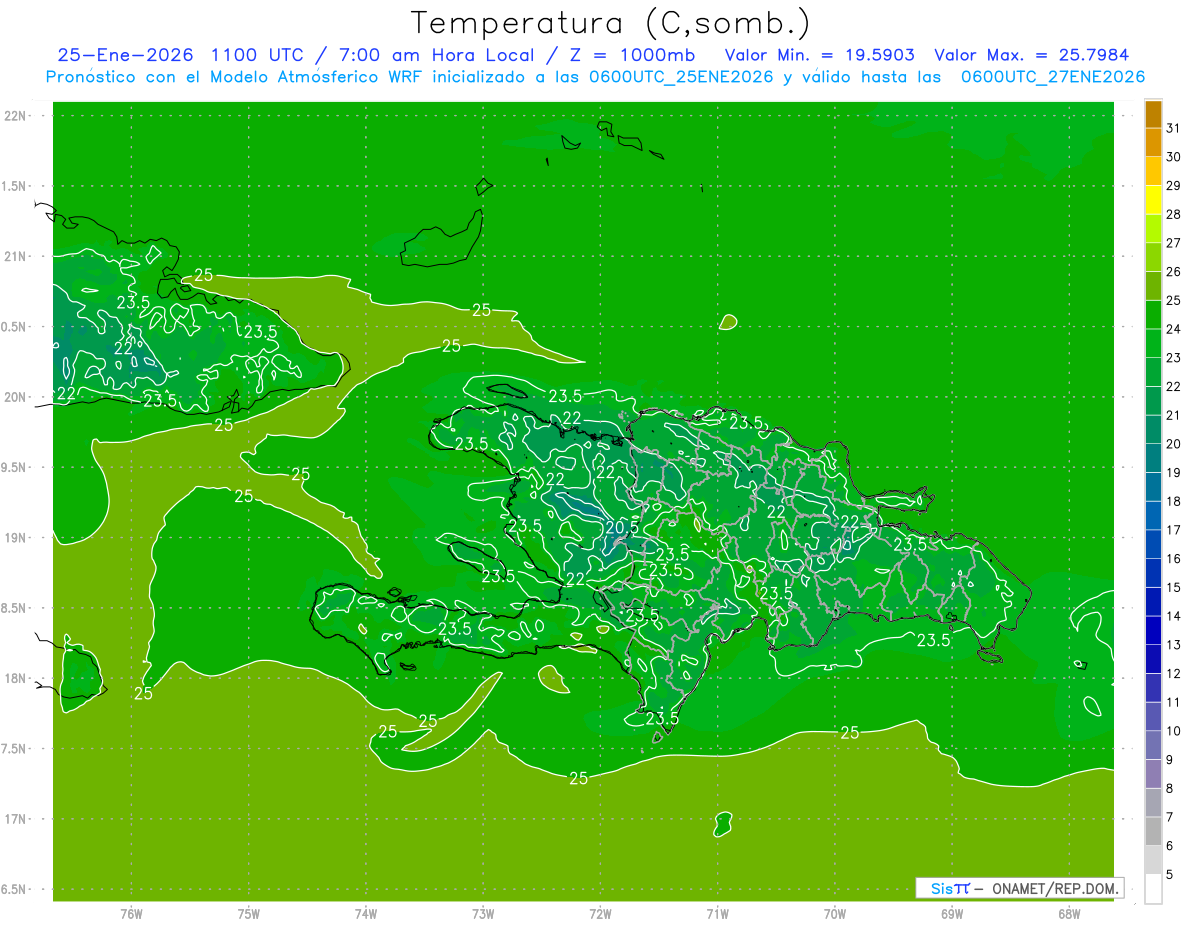Click the Sis logo in bottom-right box
The height and width of the screenshot is (927, 1200).
950,888
